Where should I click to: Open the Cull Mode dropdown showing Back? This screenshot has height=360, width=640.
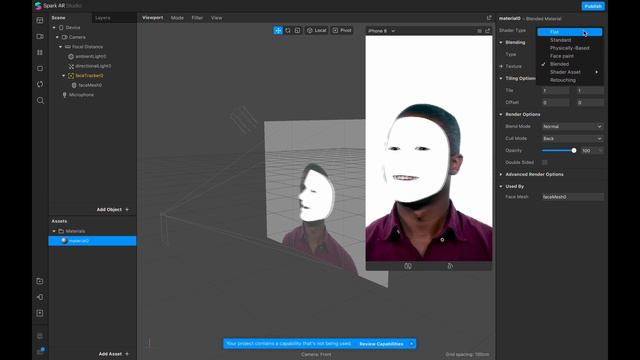[x=572, y=138]
